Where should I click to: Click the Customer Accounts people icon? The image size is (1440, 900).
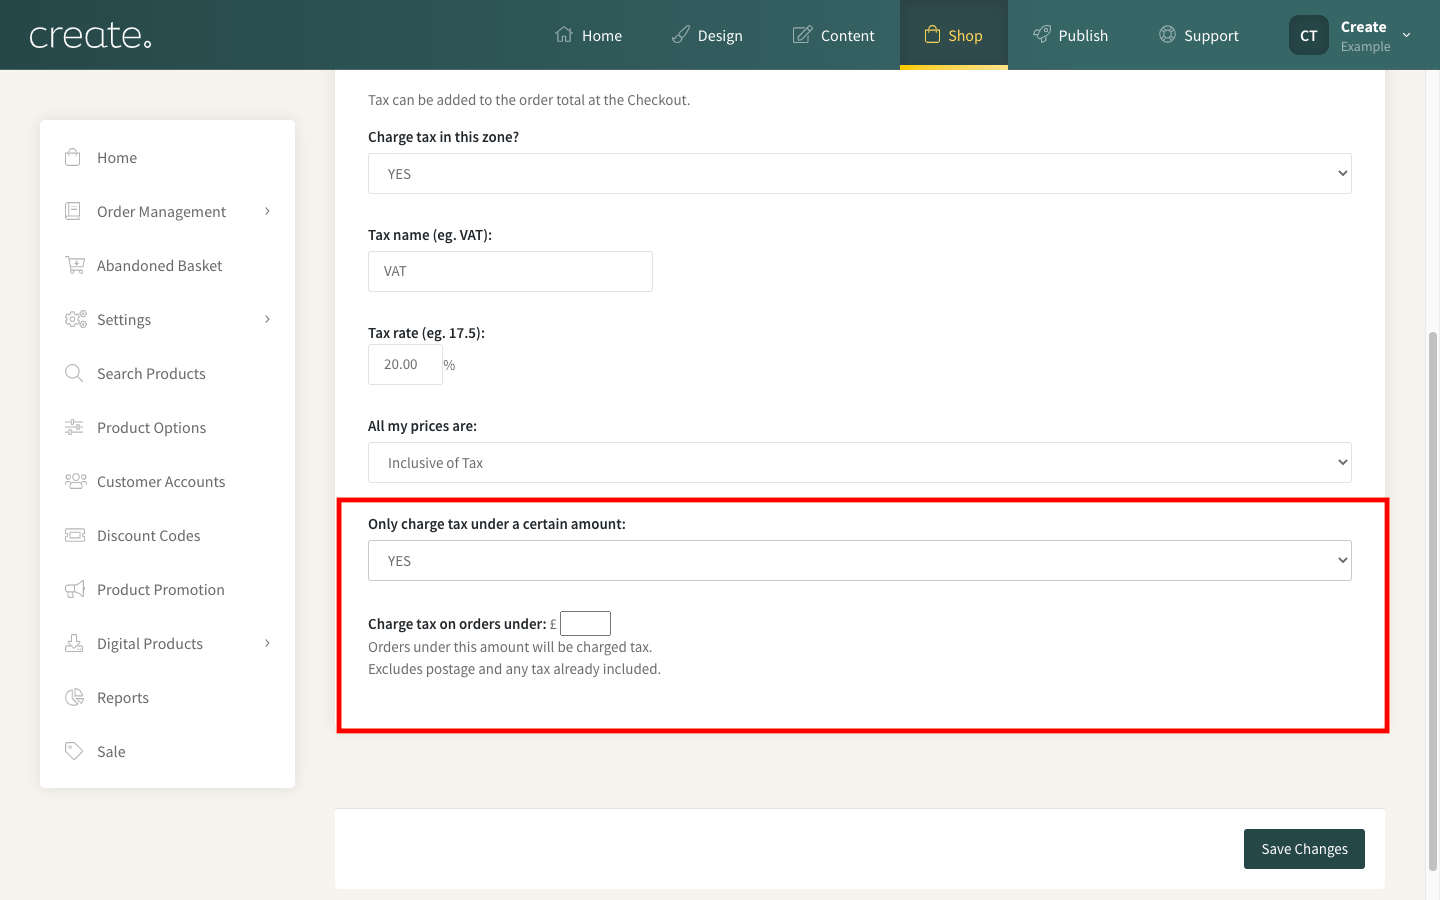[76, 481]
